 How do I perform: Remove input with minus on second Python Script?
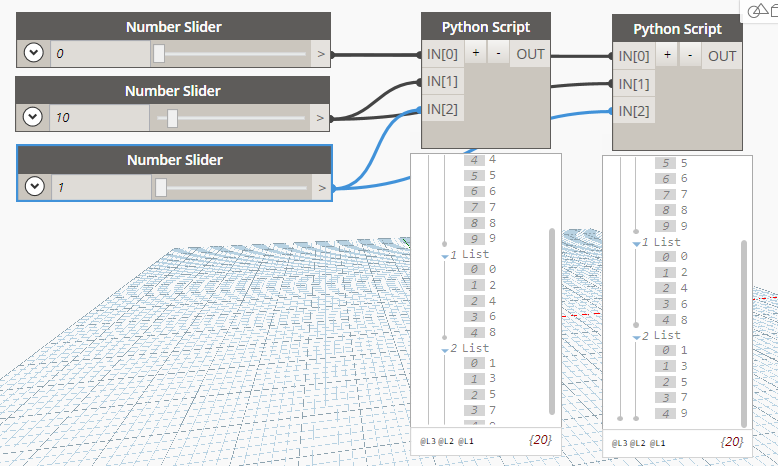(x=690, y=55)
